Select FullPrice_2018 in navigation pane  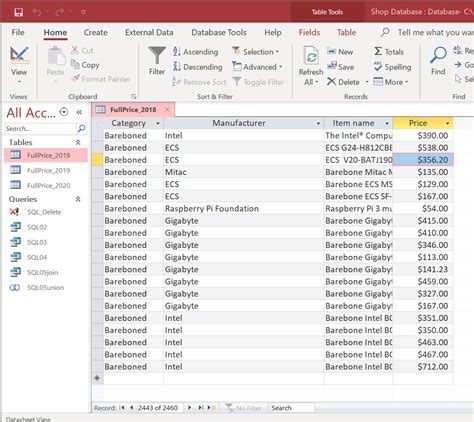point(46,155)
